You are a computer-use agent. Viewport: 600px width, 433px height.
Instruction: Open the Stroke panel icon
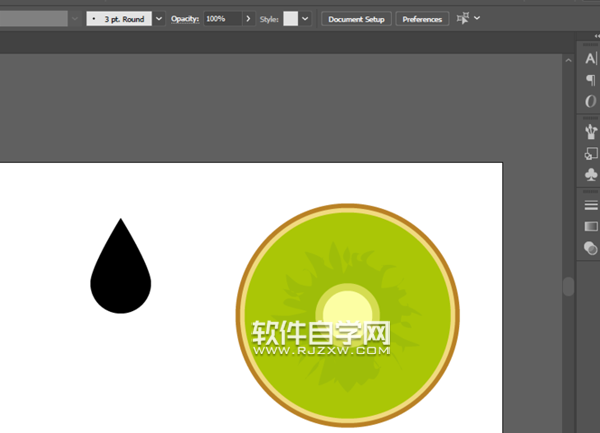(x=591, y=205)
